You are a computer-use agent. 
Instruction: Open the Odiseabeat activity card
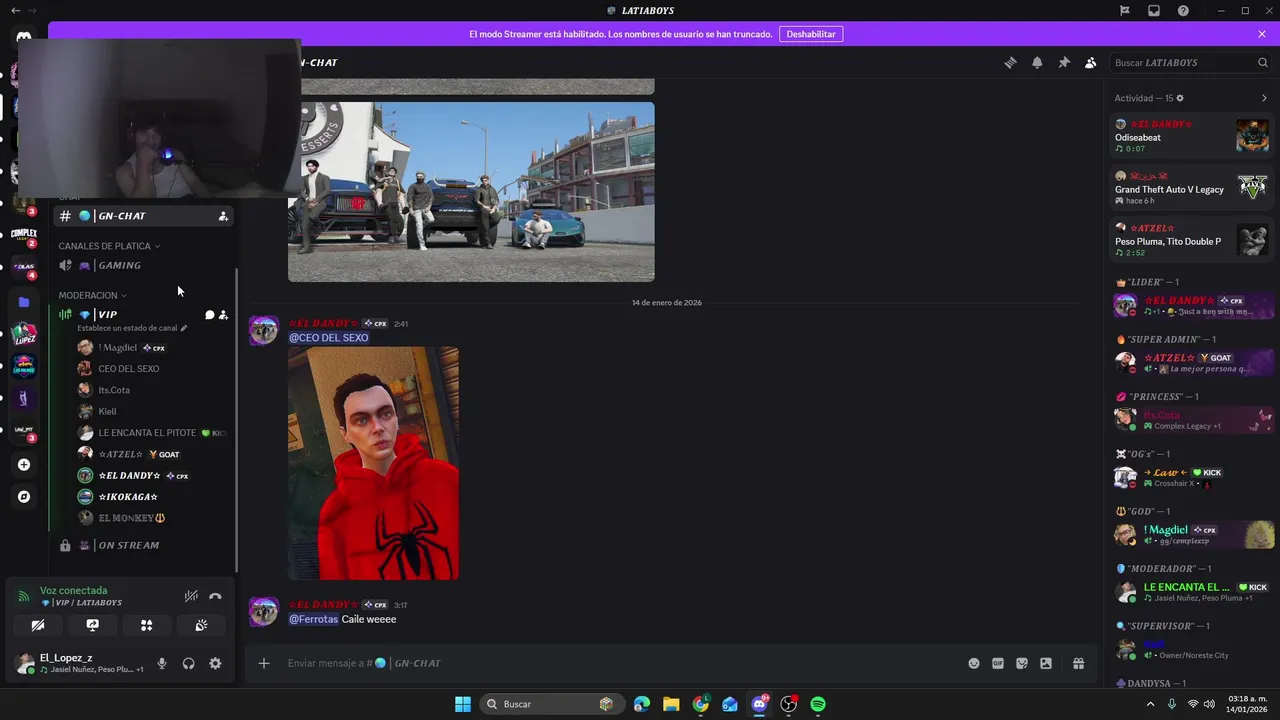coord(1192,136)
